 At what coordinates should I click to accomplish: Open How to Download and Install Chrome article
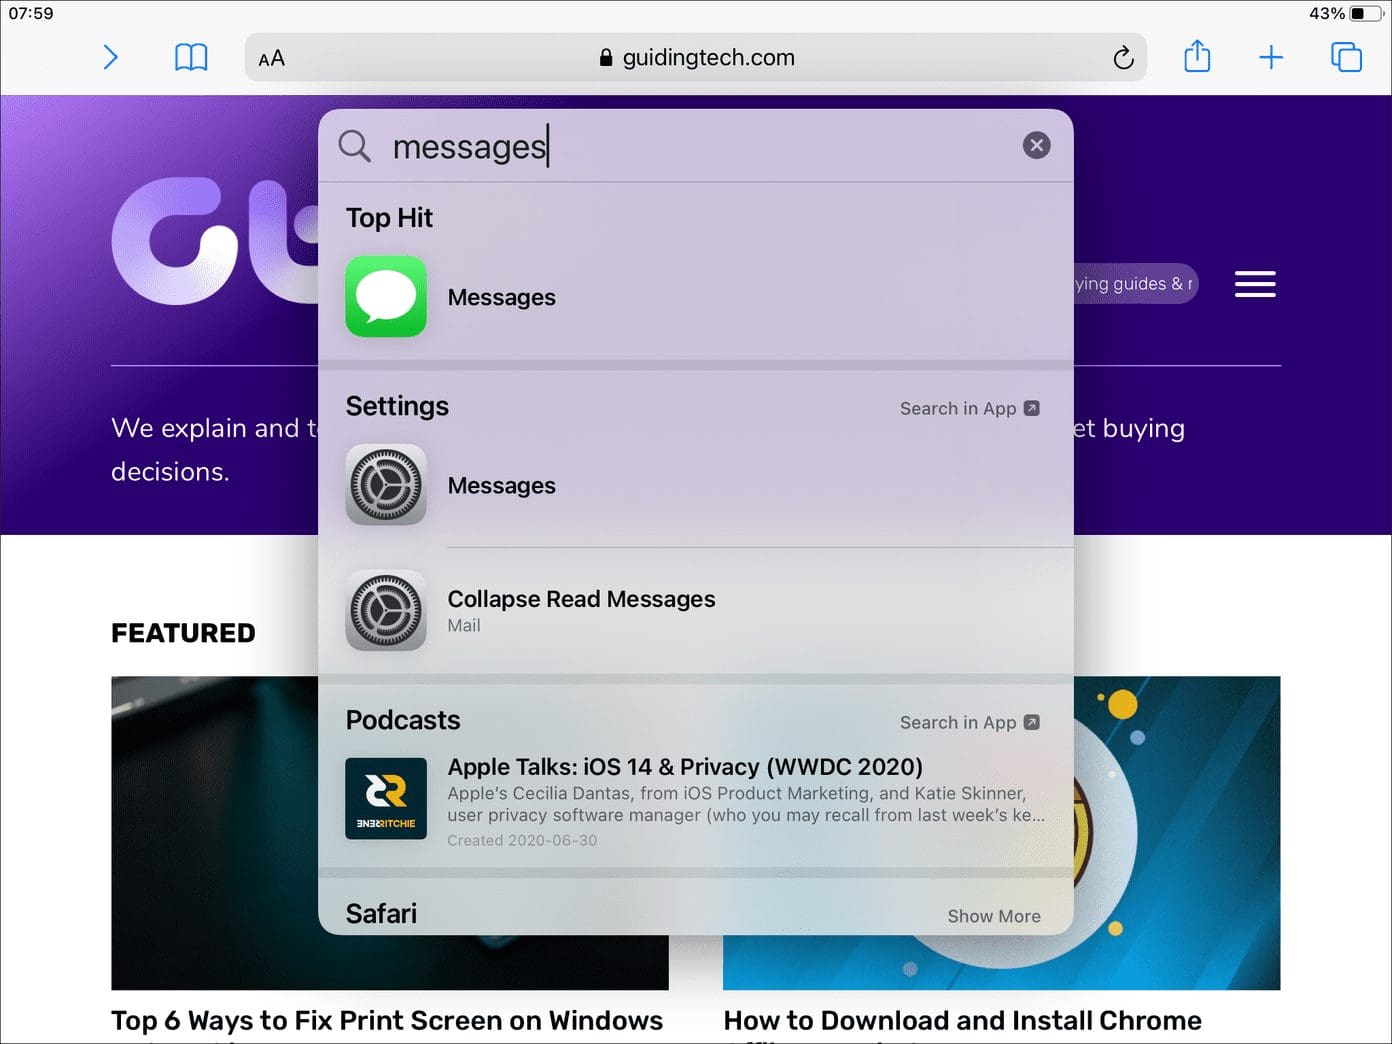(962, 1021)
